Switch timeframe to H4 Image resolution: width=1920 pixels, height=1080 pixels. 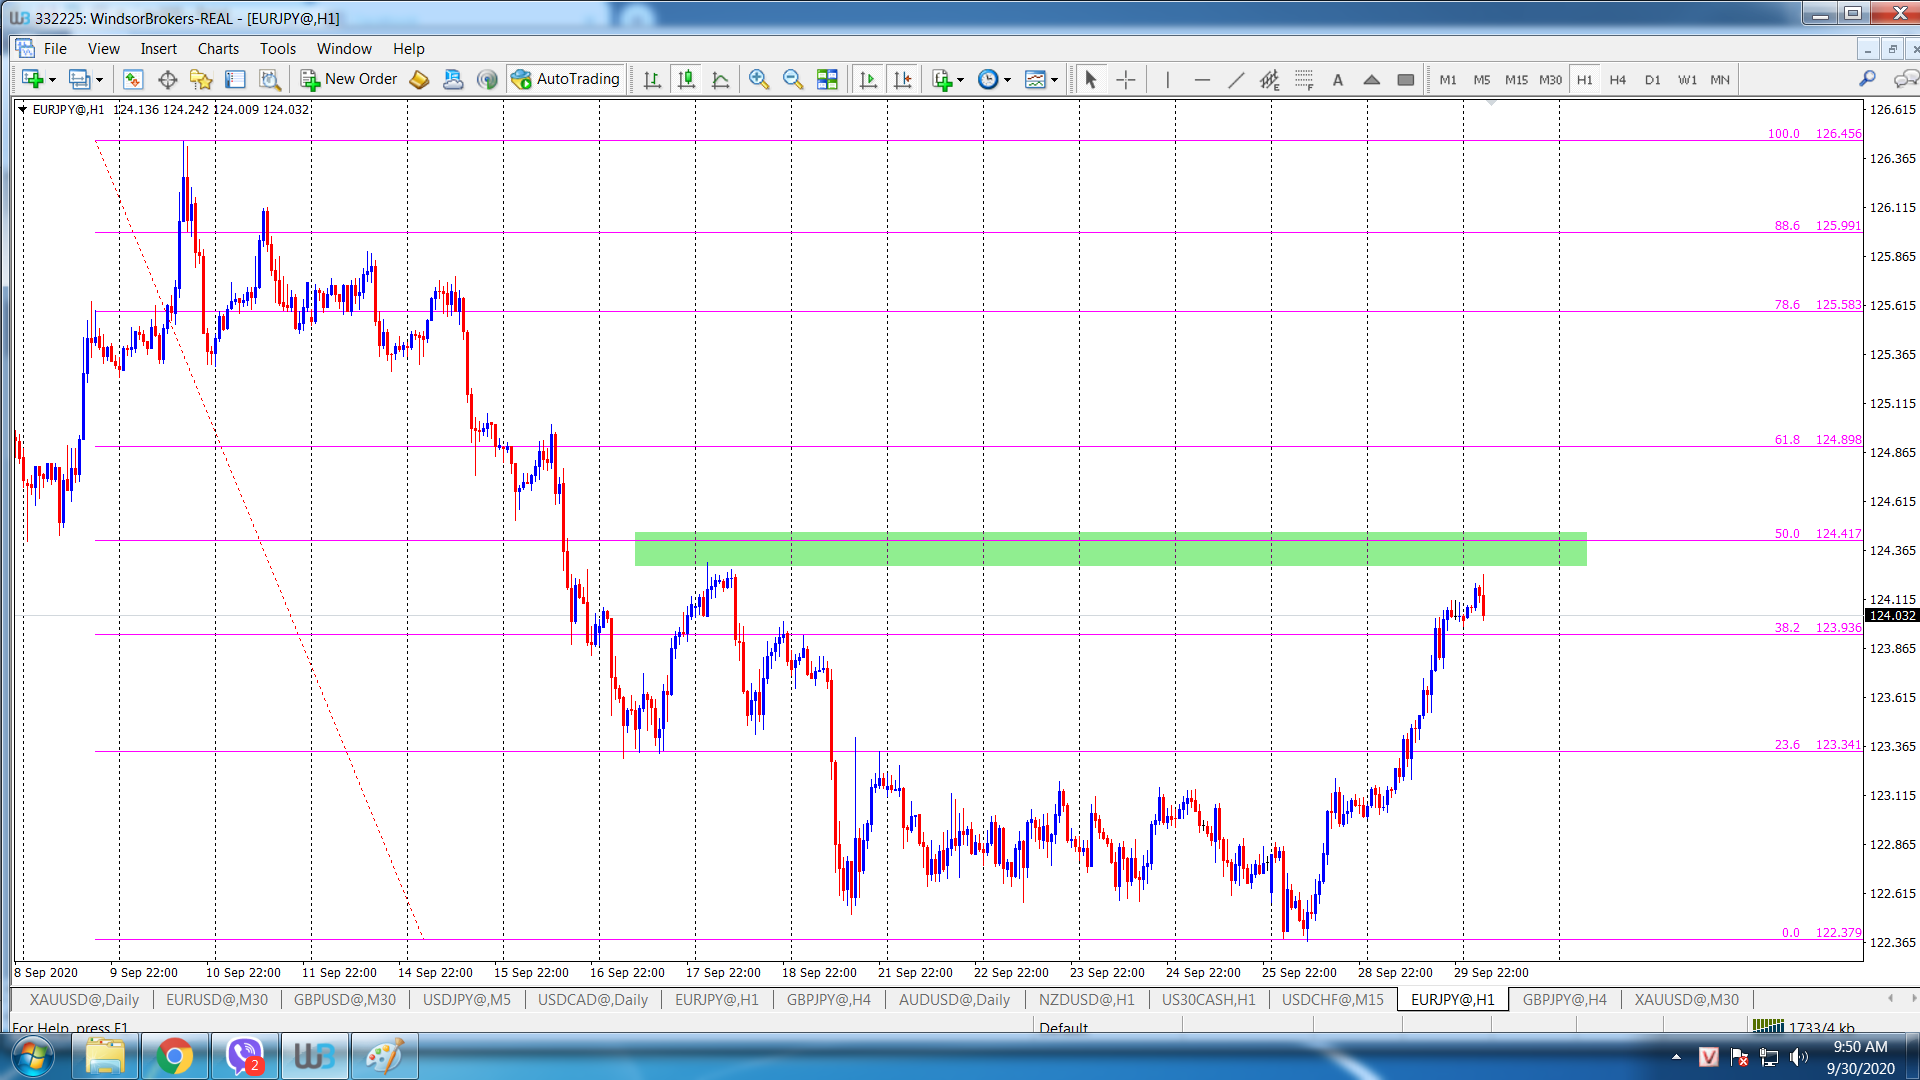(1618, 79)
